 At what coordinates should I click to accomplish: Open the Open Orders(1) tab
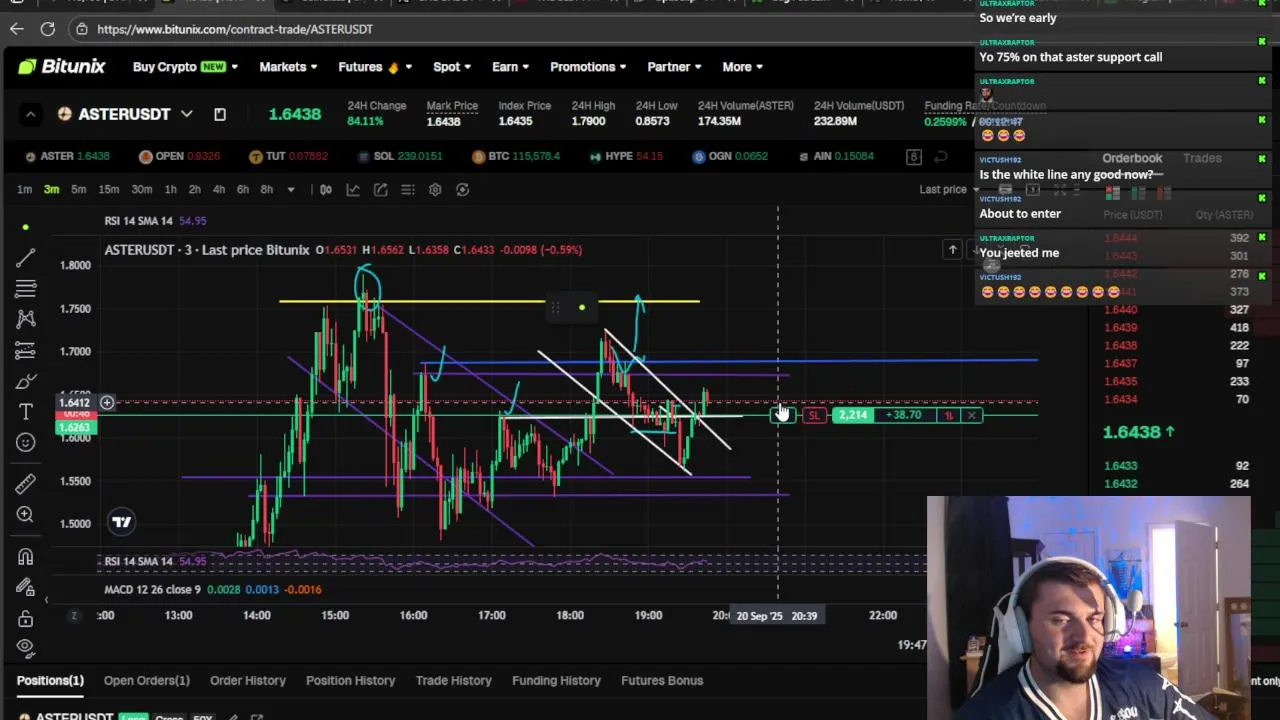pos(146,680)
